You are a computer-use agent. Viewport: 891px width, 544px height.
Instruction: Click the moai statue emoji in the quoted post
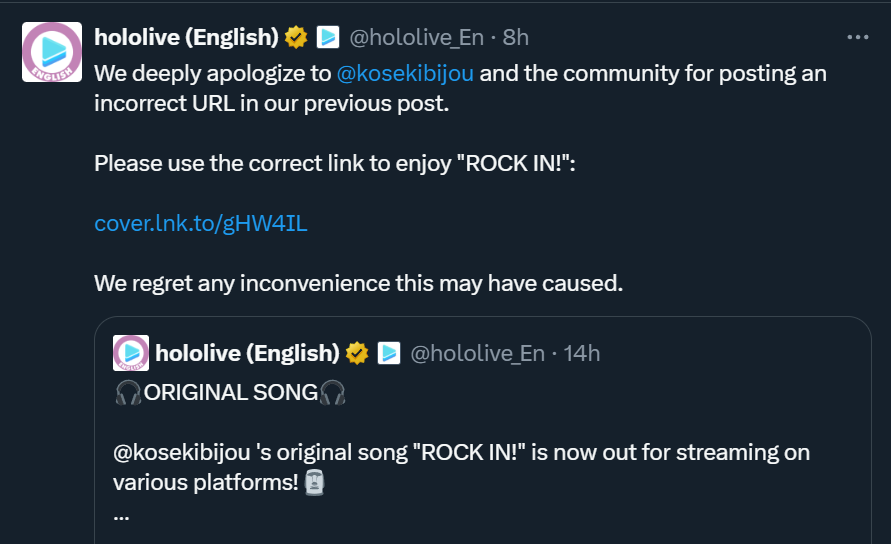[314, 483]
